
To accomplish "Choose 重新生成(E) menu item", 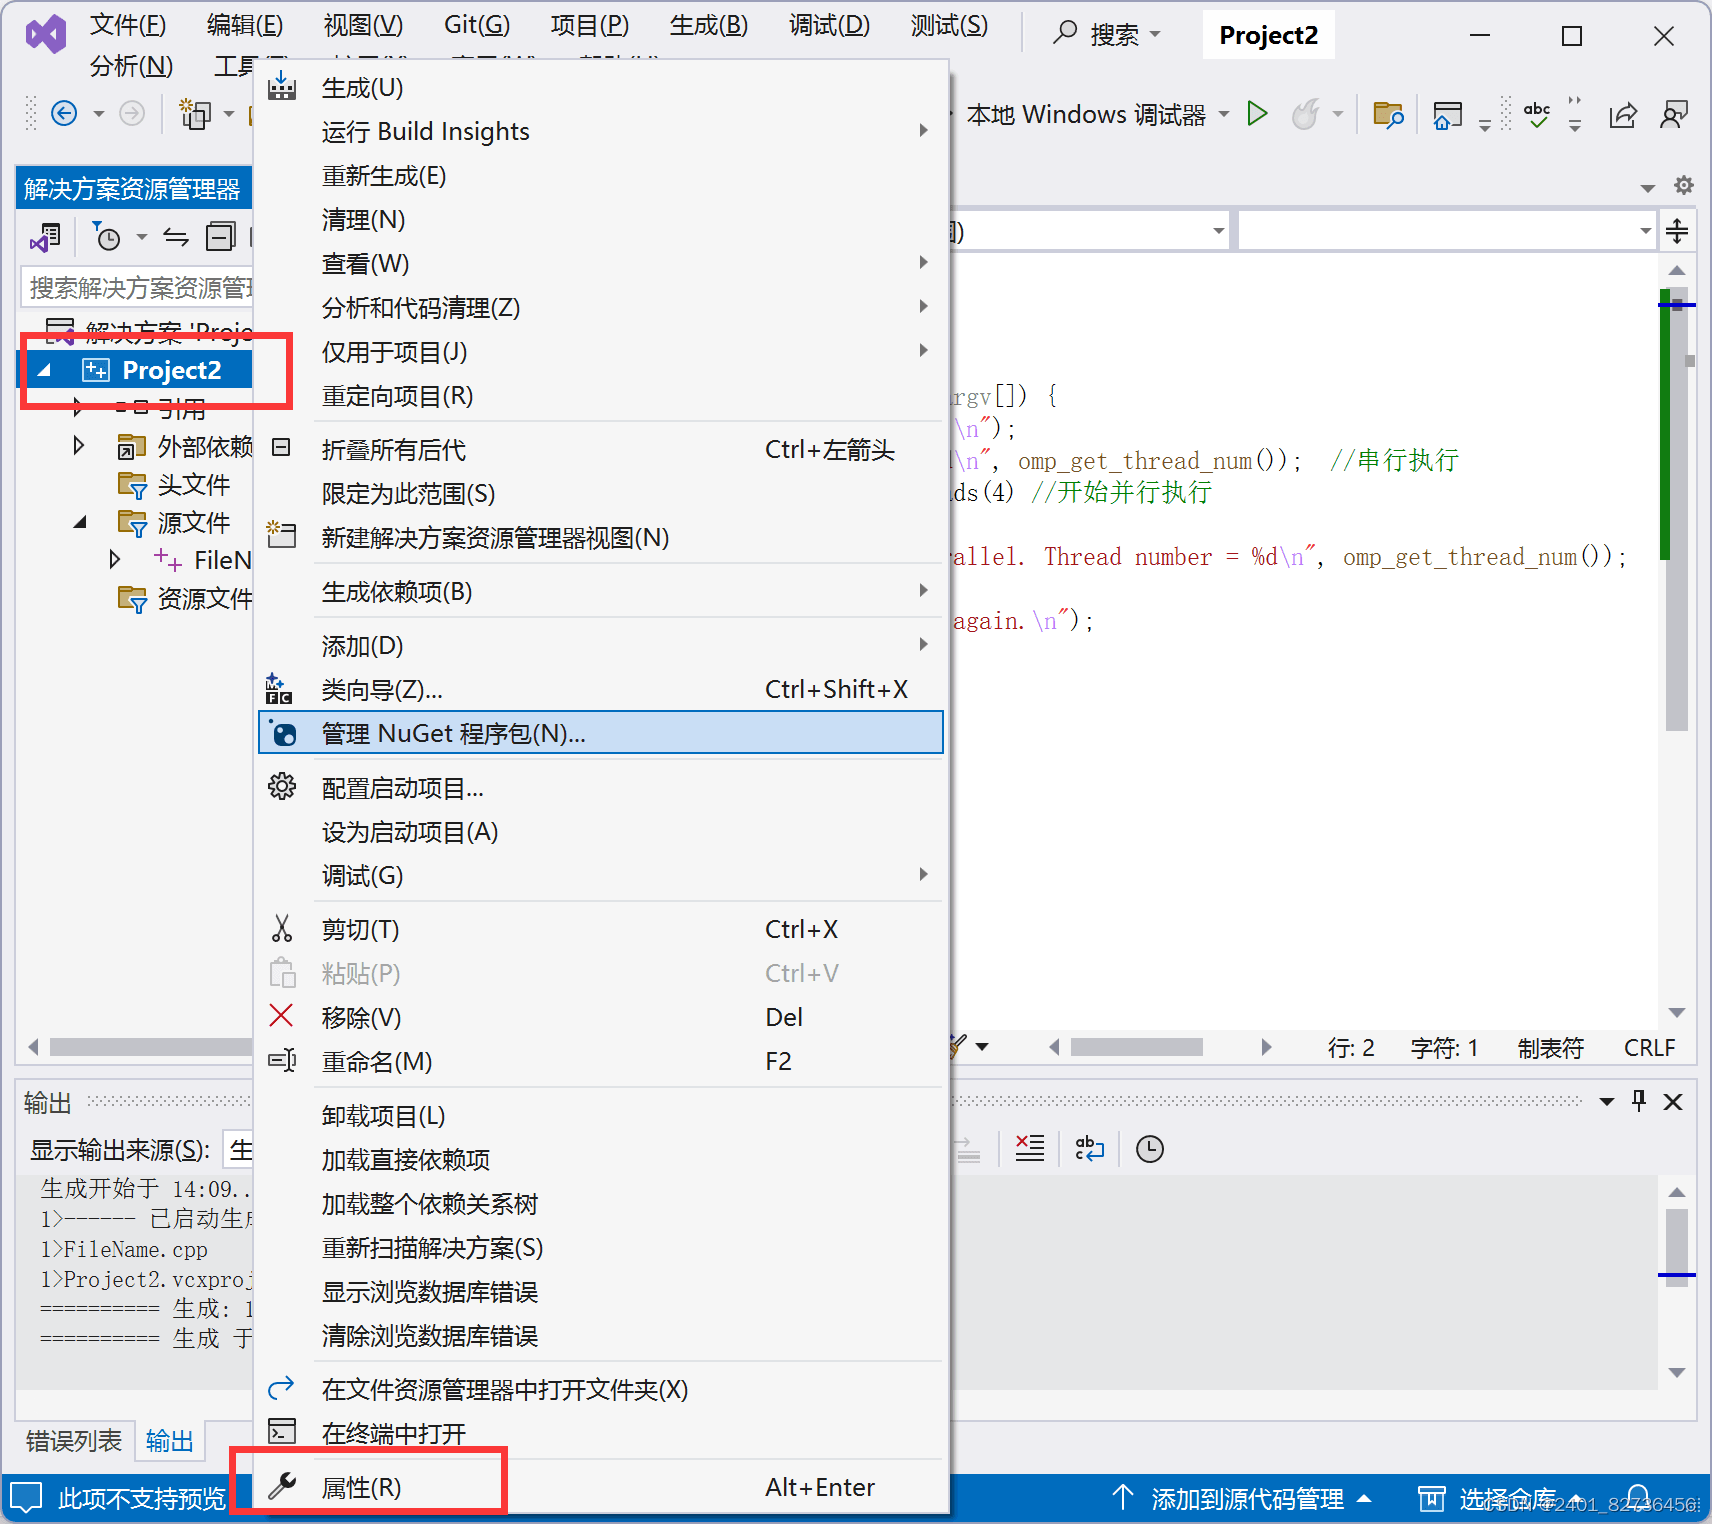I will [x=601, y=176].
